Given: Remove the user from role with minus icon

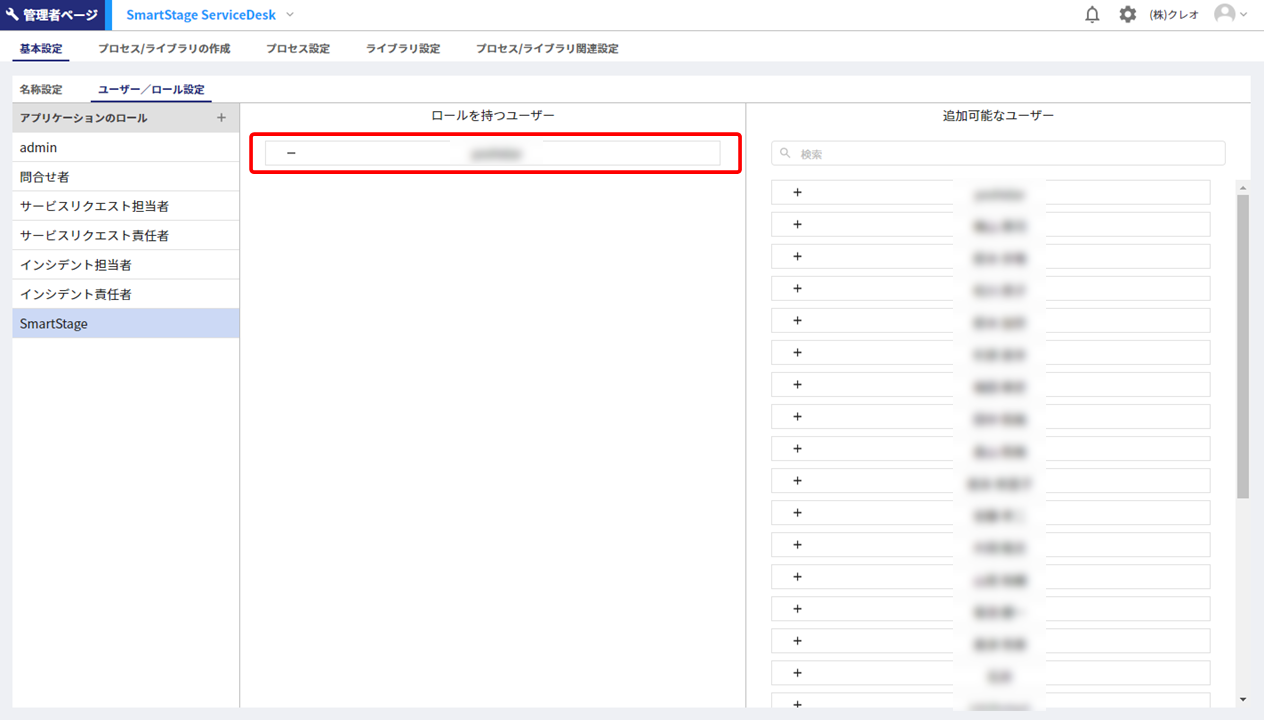Looking at the screenshot, I should [291, 153].
